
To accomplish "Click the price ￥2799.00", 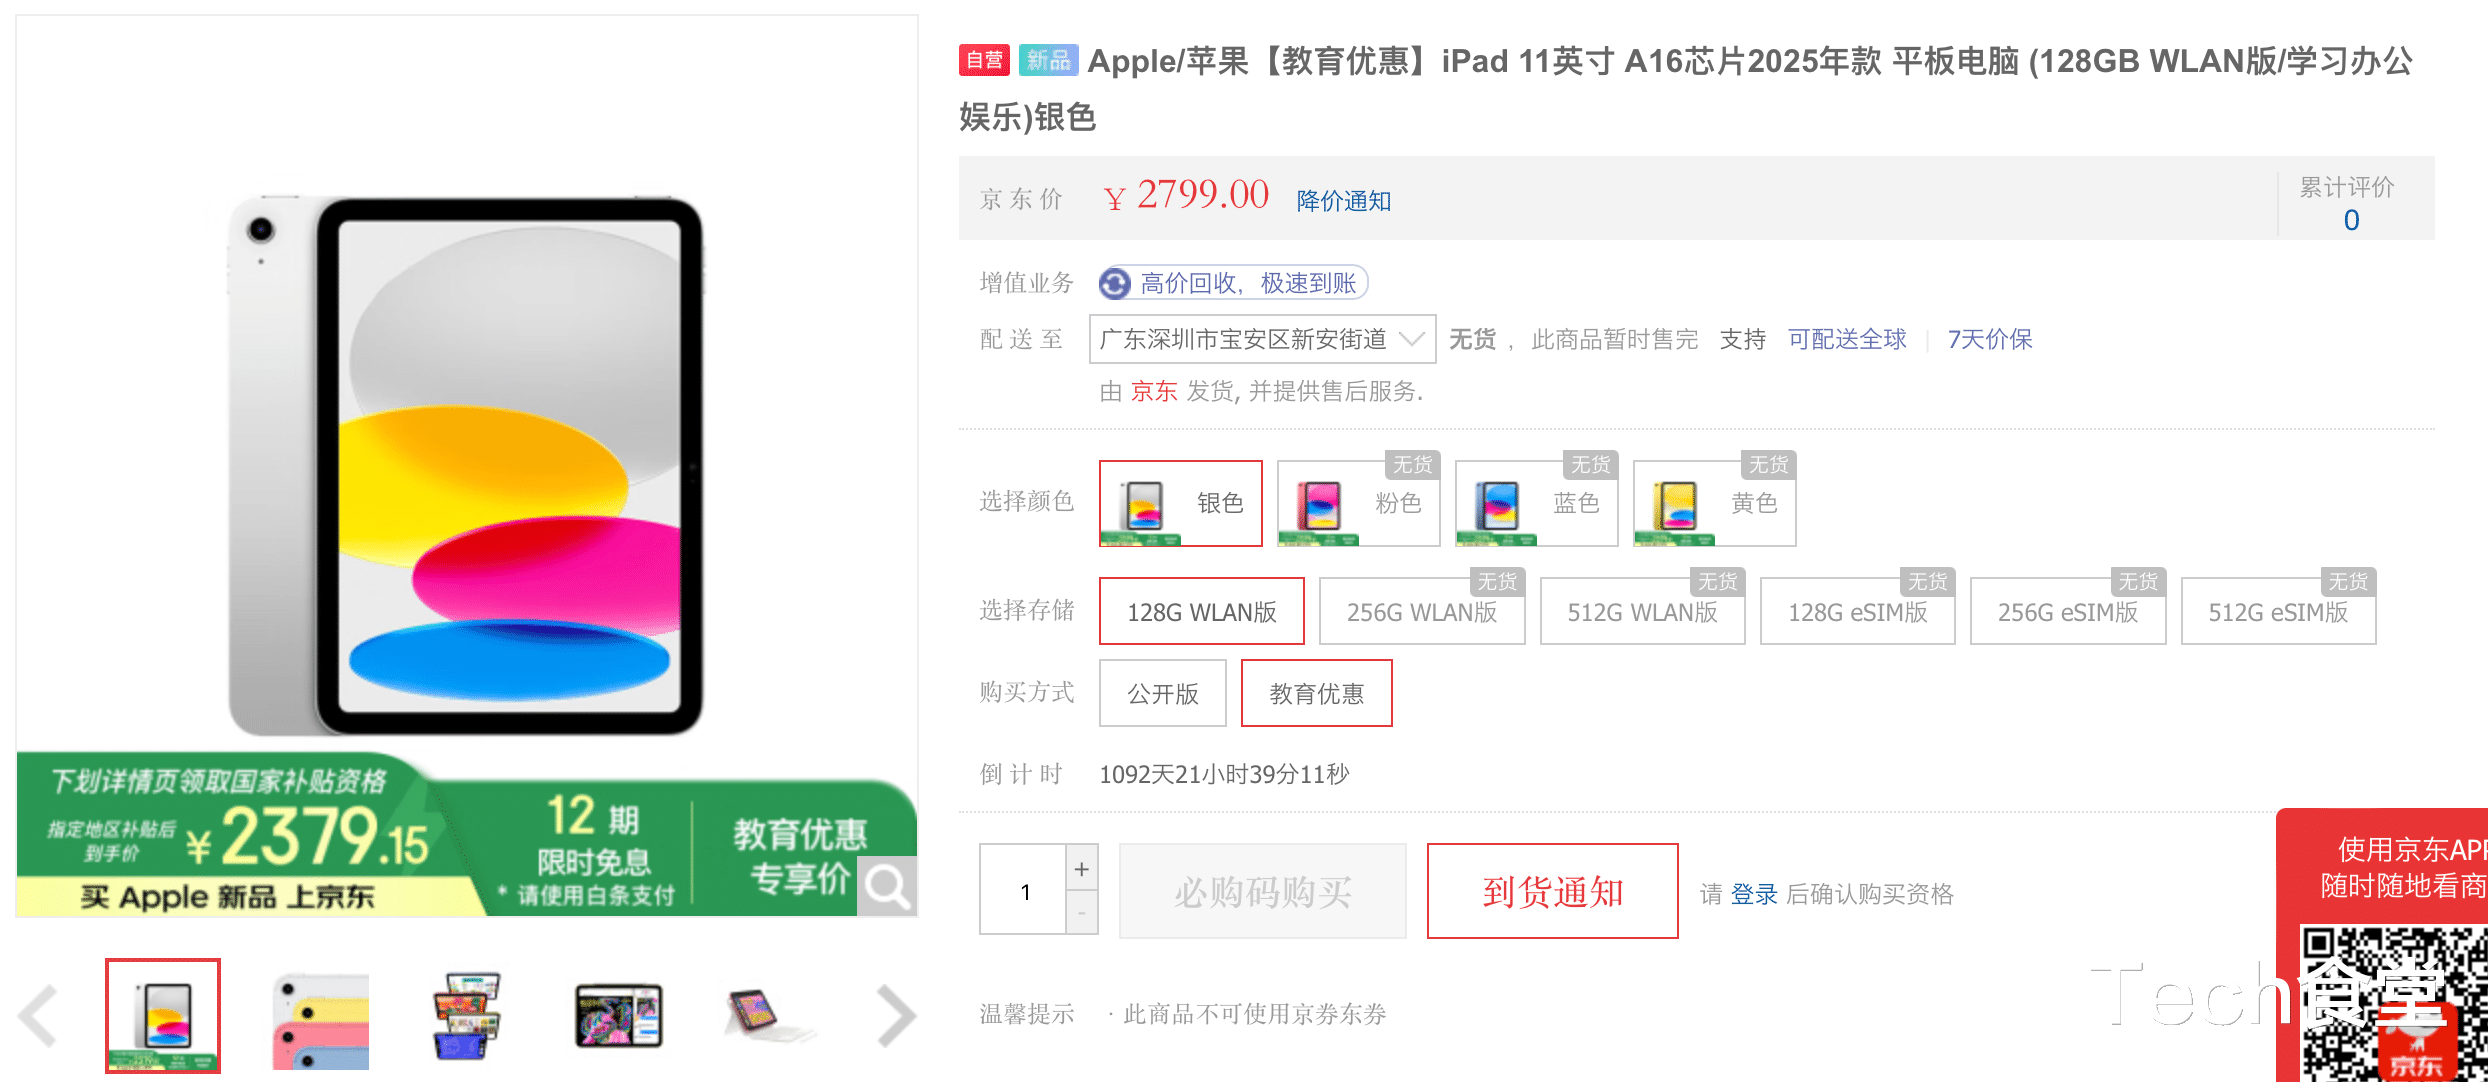I will [1186, 195].
